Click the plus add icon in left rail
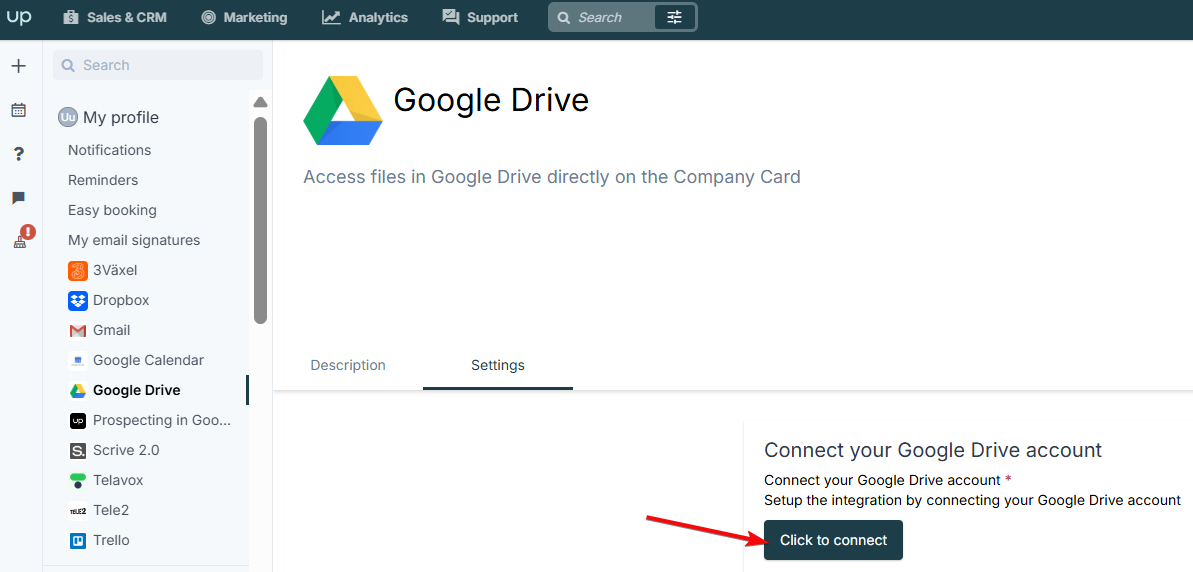The image size is (1193, 572). 18,66
